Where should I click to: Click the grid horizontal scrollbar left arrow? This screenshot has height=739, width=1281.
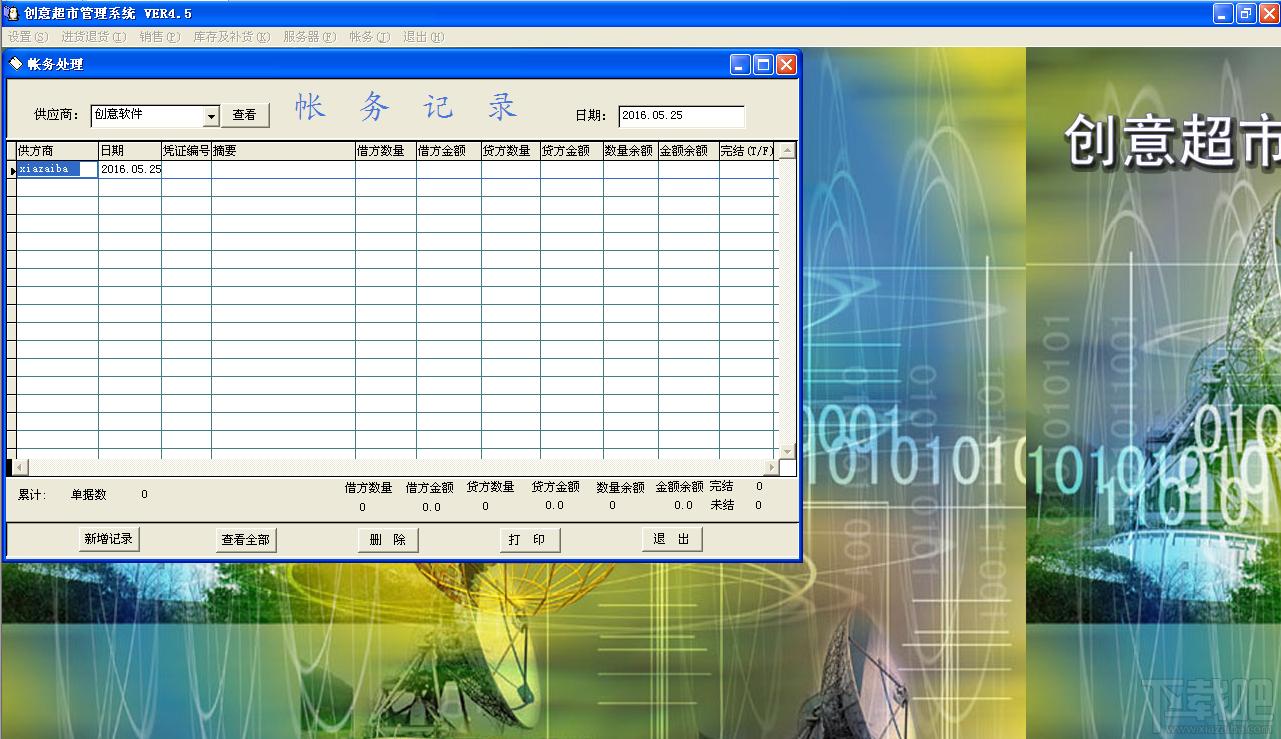pos(21,467)
